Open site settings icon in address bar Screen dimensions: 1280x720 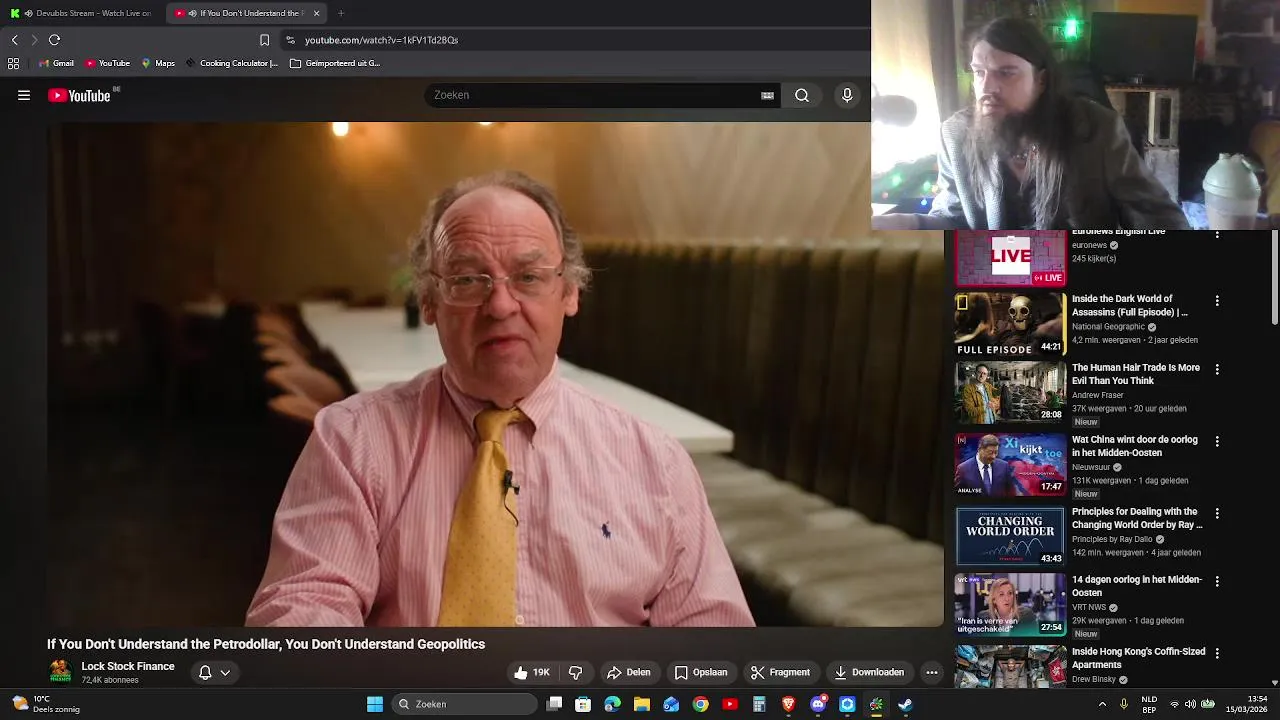click(x=291, y=40)
